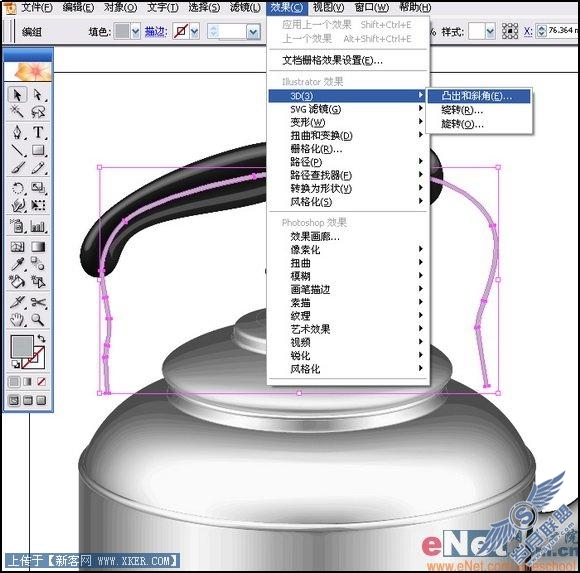
Task: Select the Type (T) tool
Action: pyautogui.click(x=38, y=132)
